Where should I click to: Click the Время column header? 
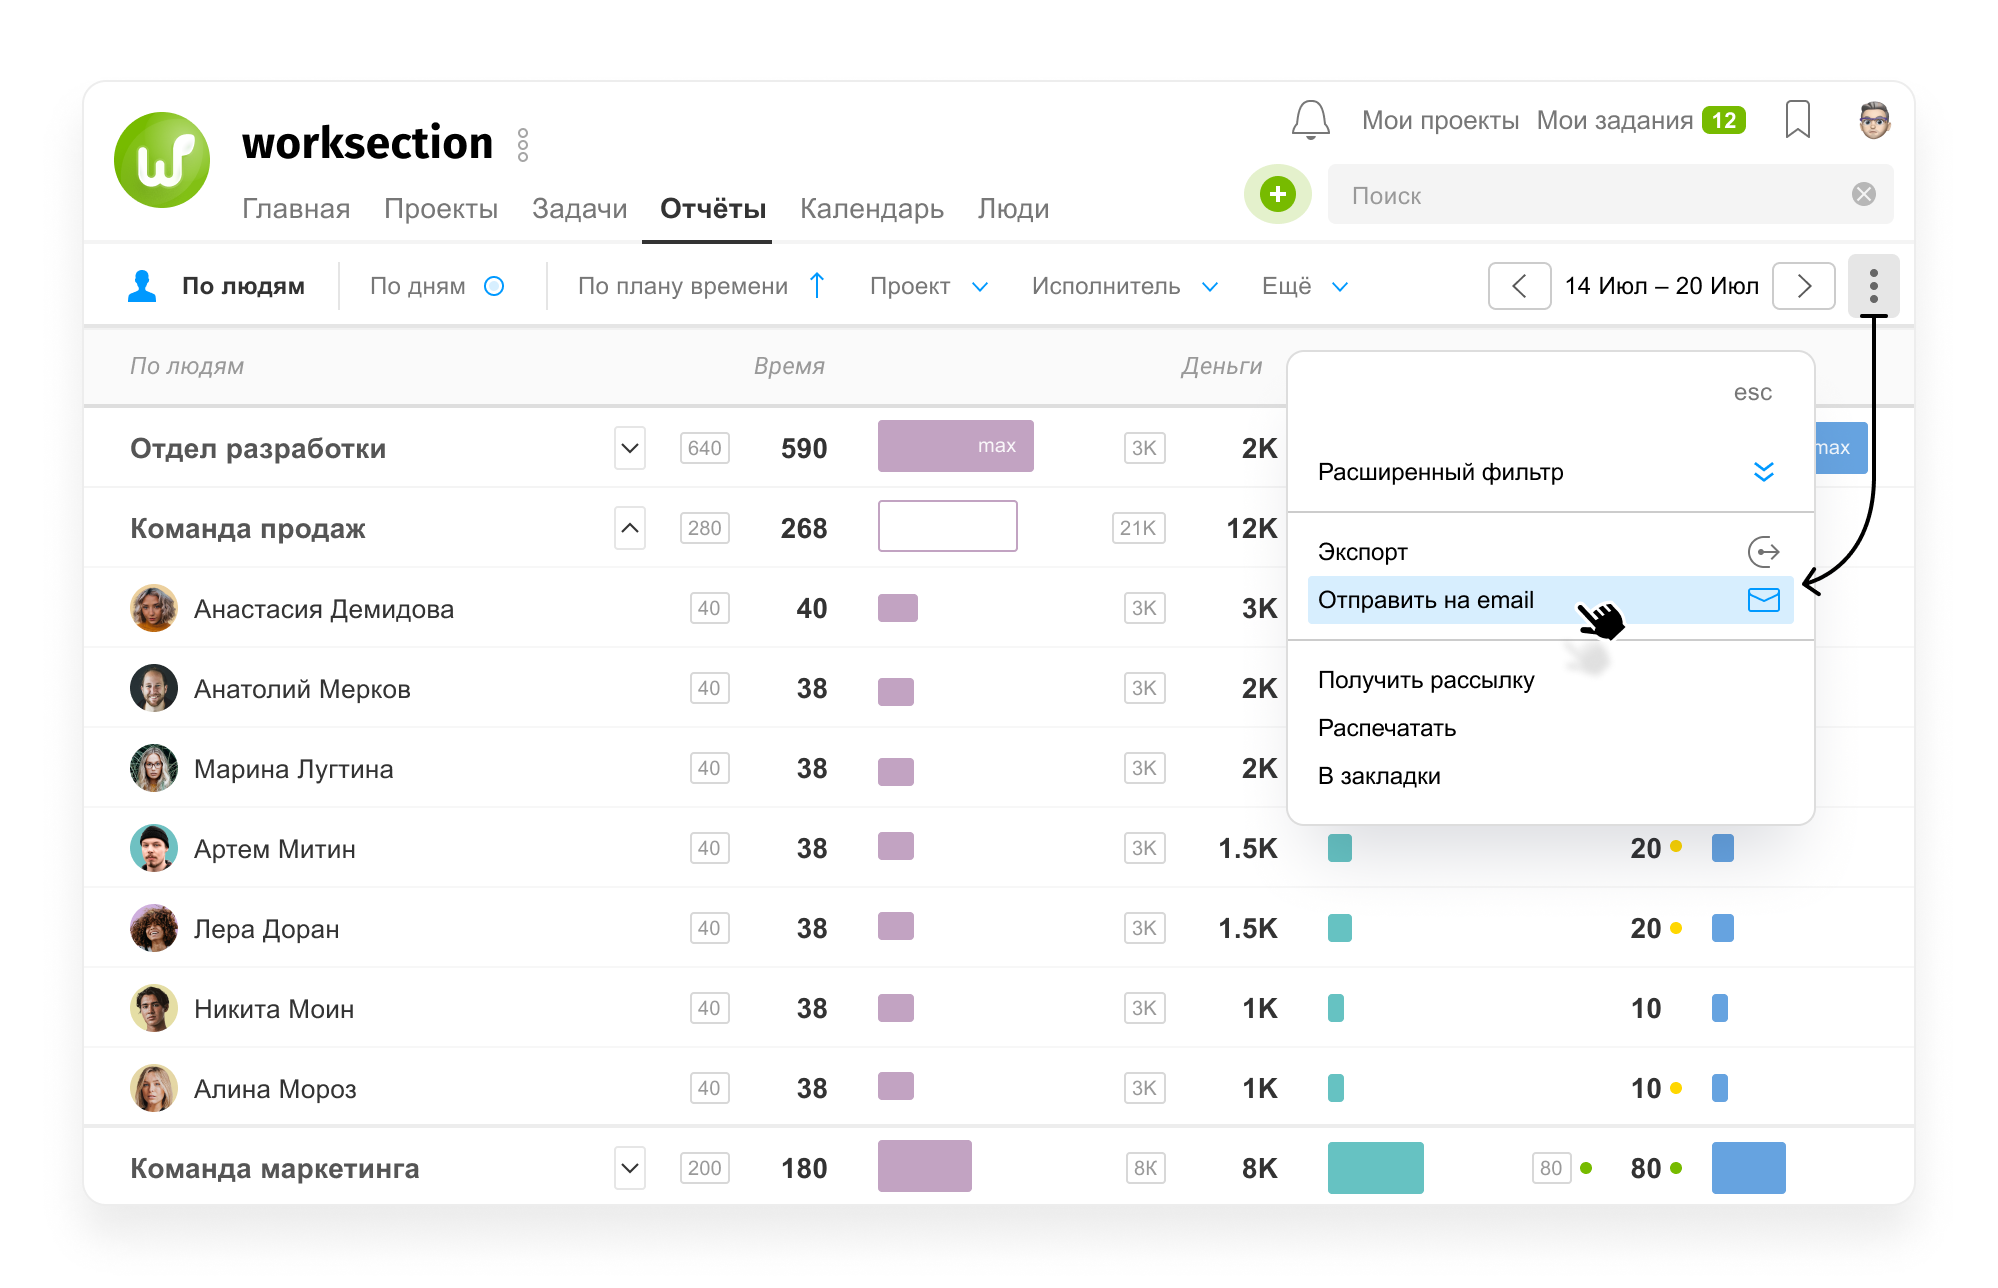789,366
